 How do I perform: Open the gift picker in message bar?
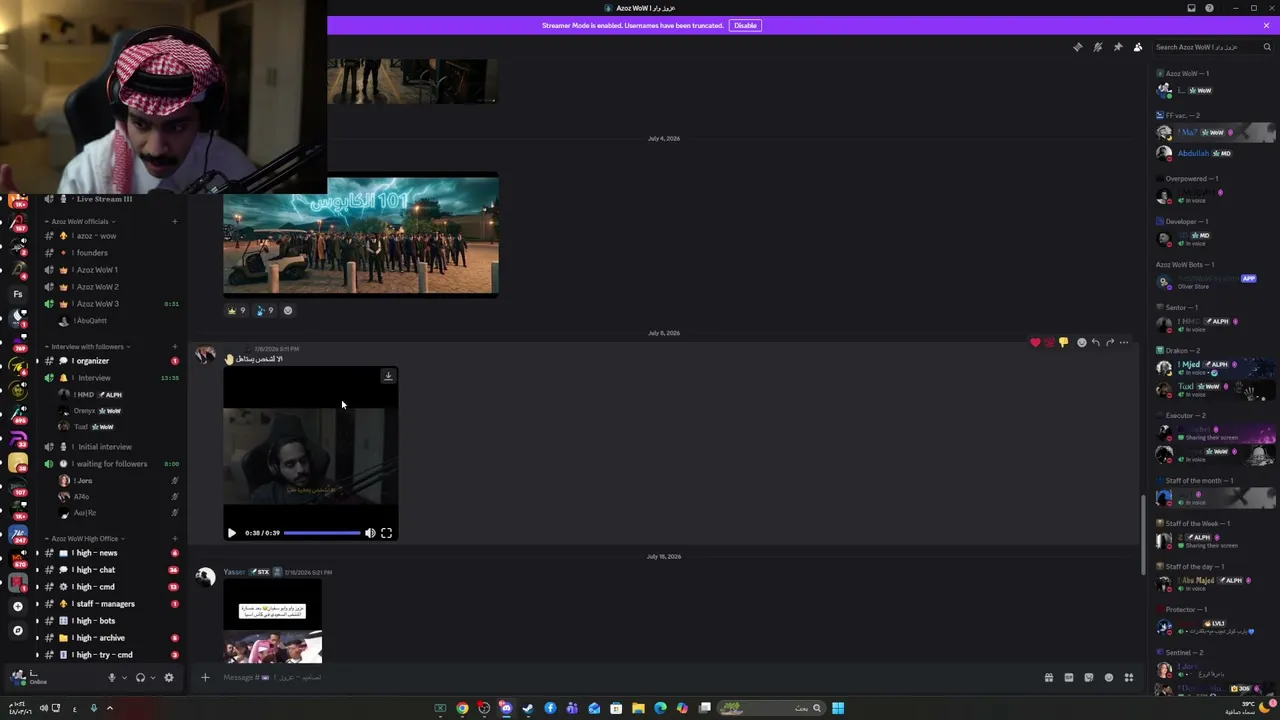click(x=1049, y=677)
